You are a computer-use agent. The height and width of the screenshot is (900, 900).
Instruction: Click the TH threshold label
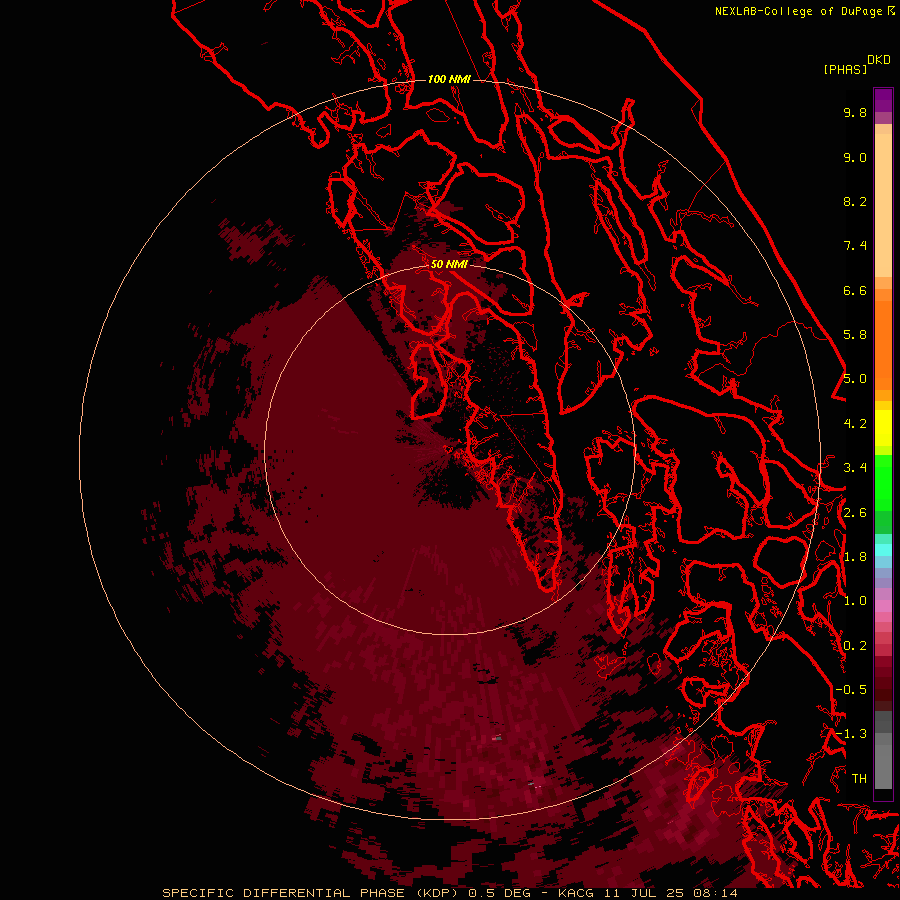[x=859, y=779]
